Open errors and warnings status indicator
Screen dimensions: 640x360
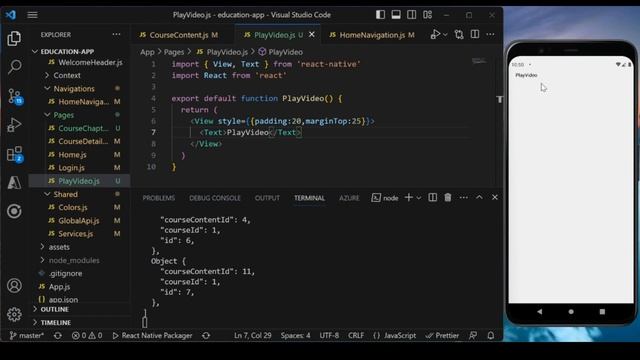pyautogui.click(x=87, y=336)
